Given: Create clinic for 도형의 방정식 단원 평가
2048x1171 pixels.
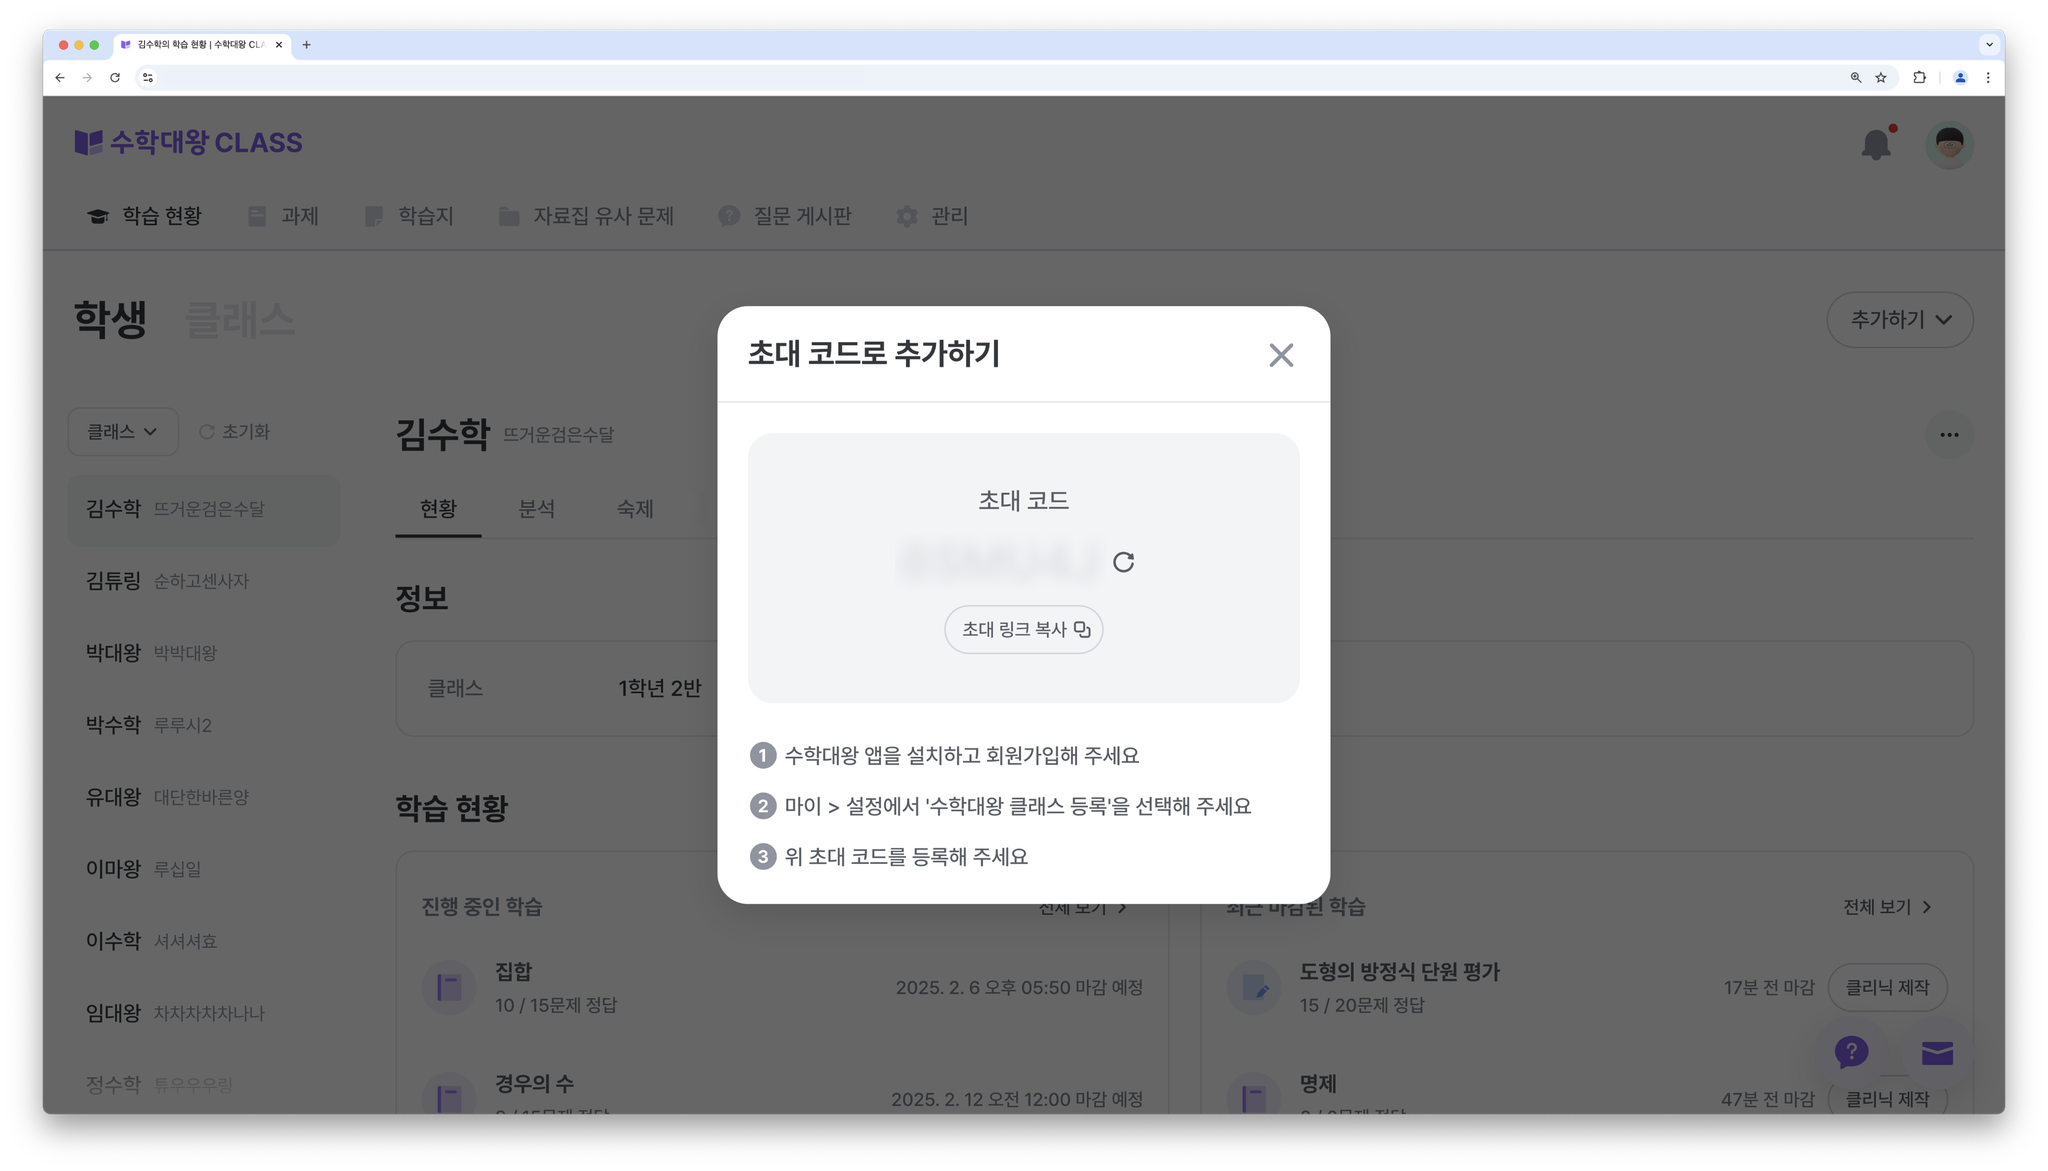Looking at the screenshot, I should tap(1887, 988).
